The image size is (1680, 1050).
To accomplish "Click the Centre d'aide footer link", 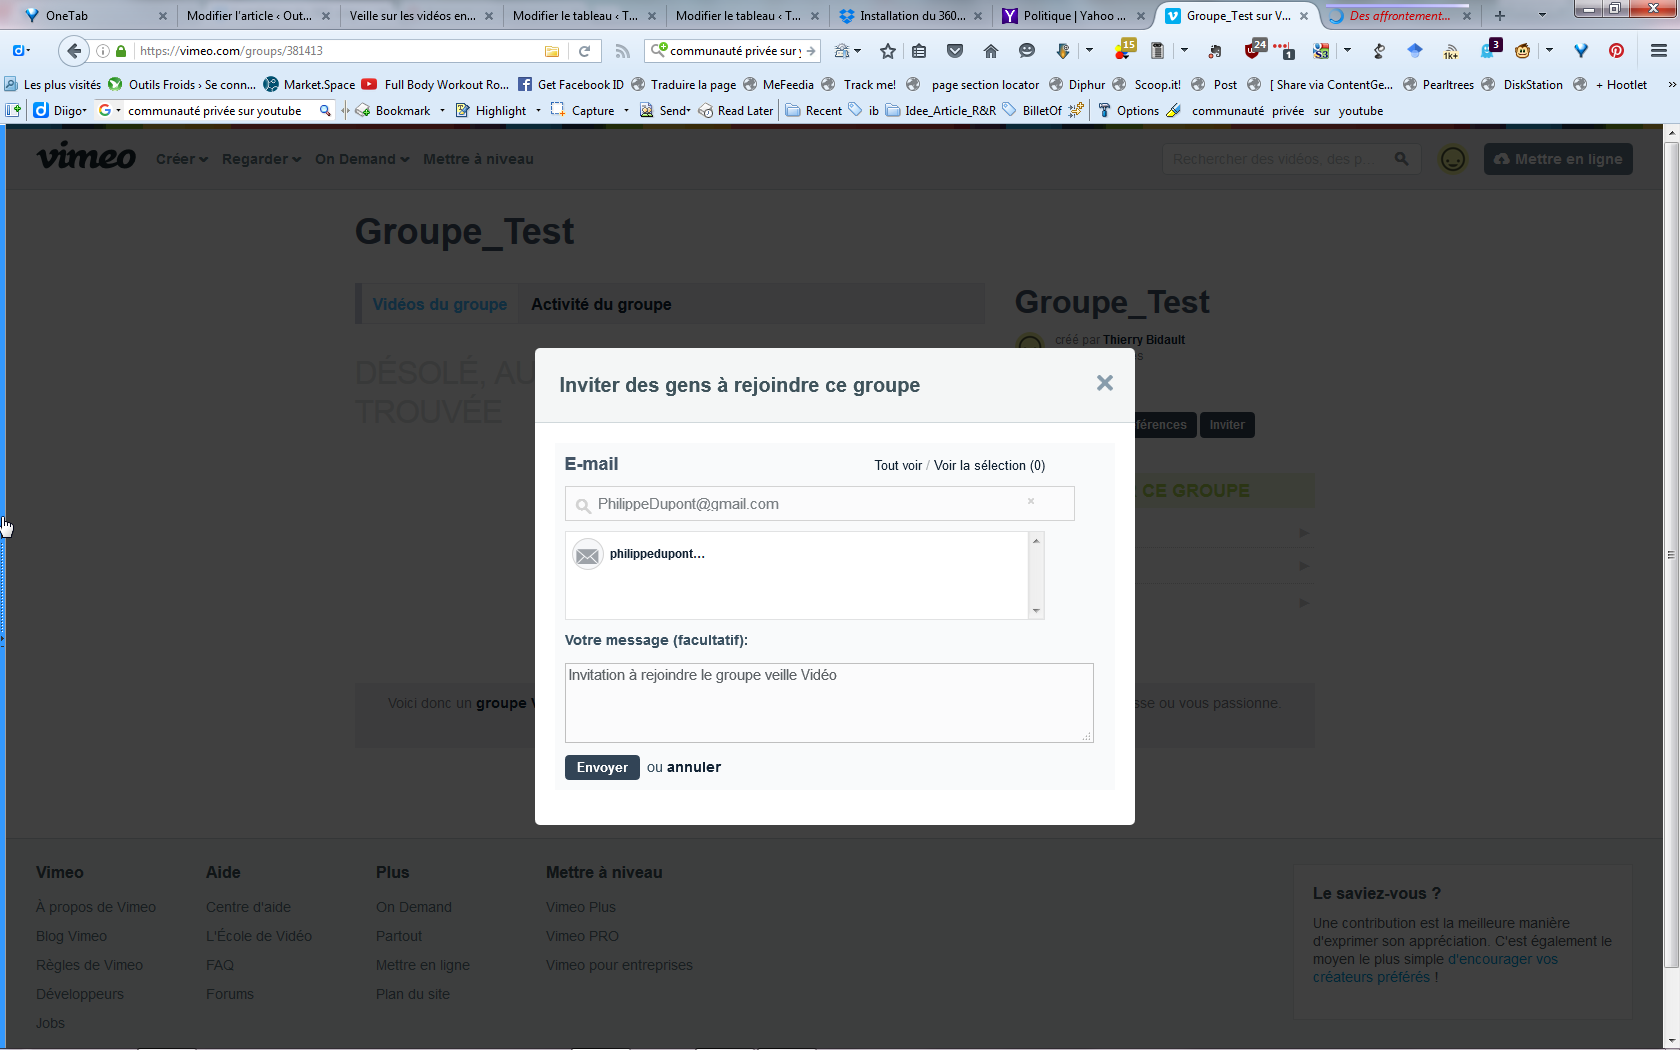I will [x=248, y=907].
